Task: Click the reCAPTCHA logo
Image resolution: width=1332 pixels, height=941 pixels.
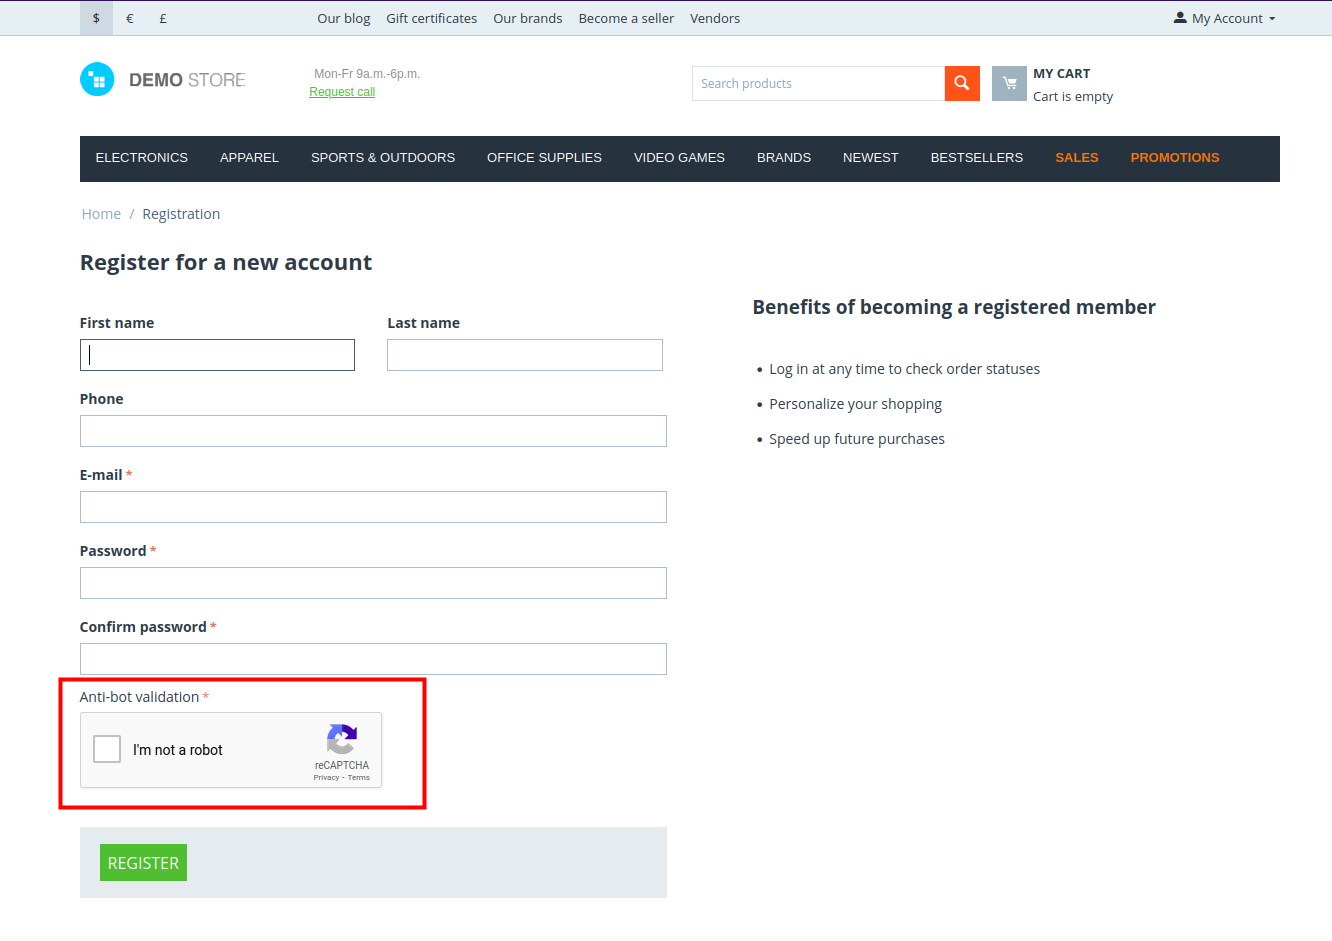Action: (x=342, y=739)
